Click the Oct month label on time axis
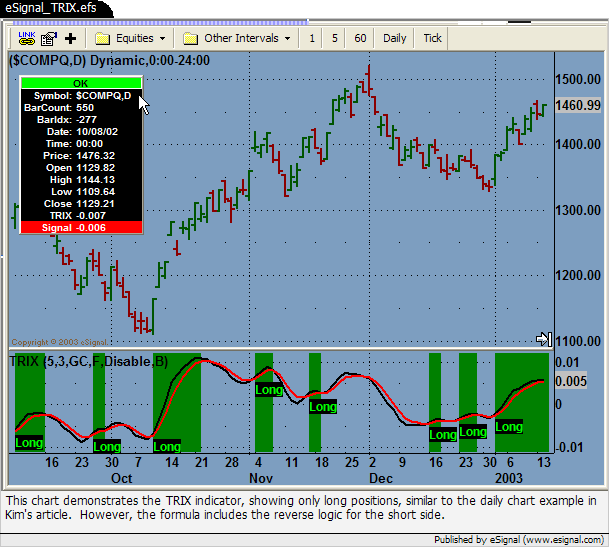609x547 pixels. (x=122, y=478)
